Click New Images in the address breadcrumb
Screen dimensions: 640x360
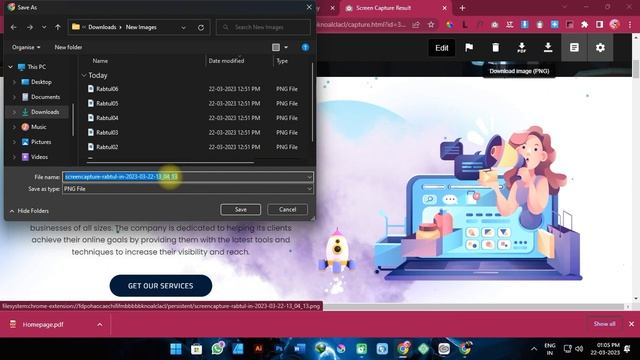(141, 27)
